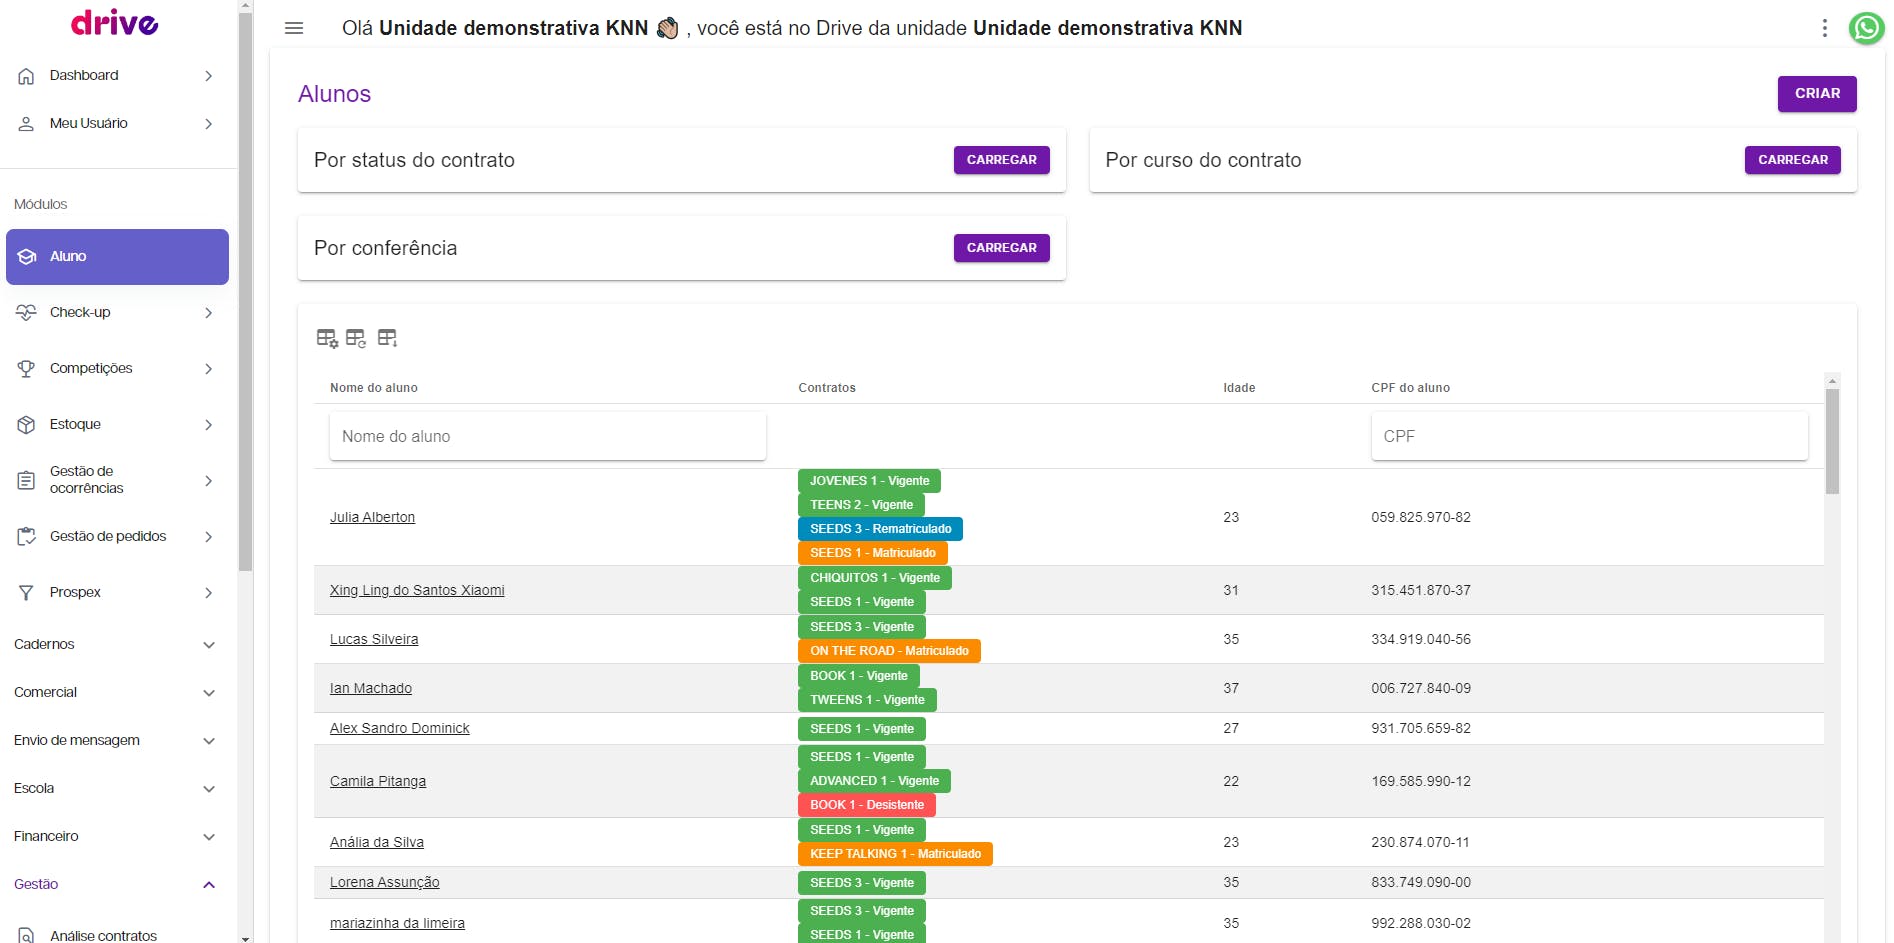Open student Lucas Silveira

374,640
